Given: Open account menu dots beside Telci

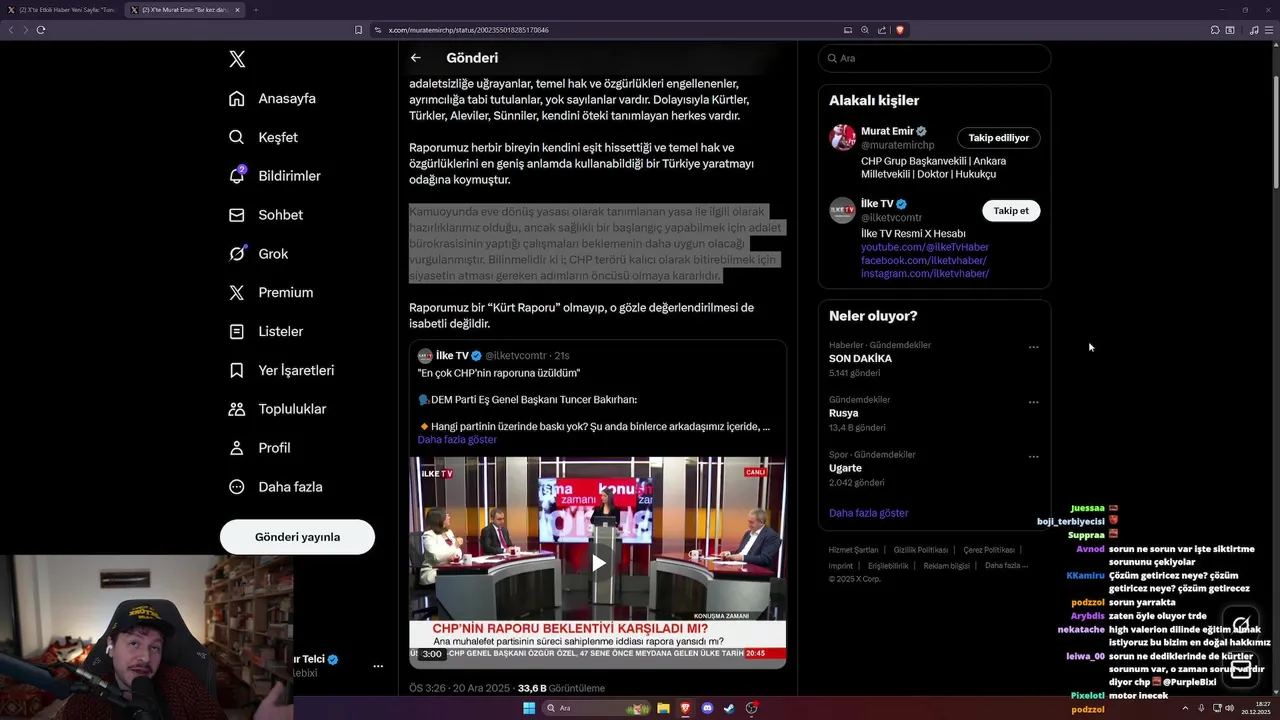Looking at the screenshot, I should [378, 666].
